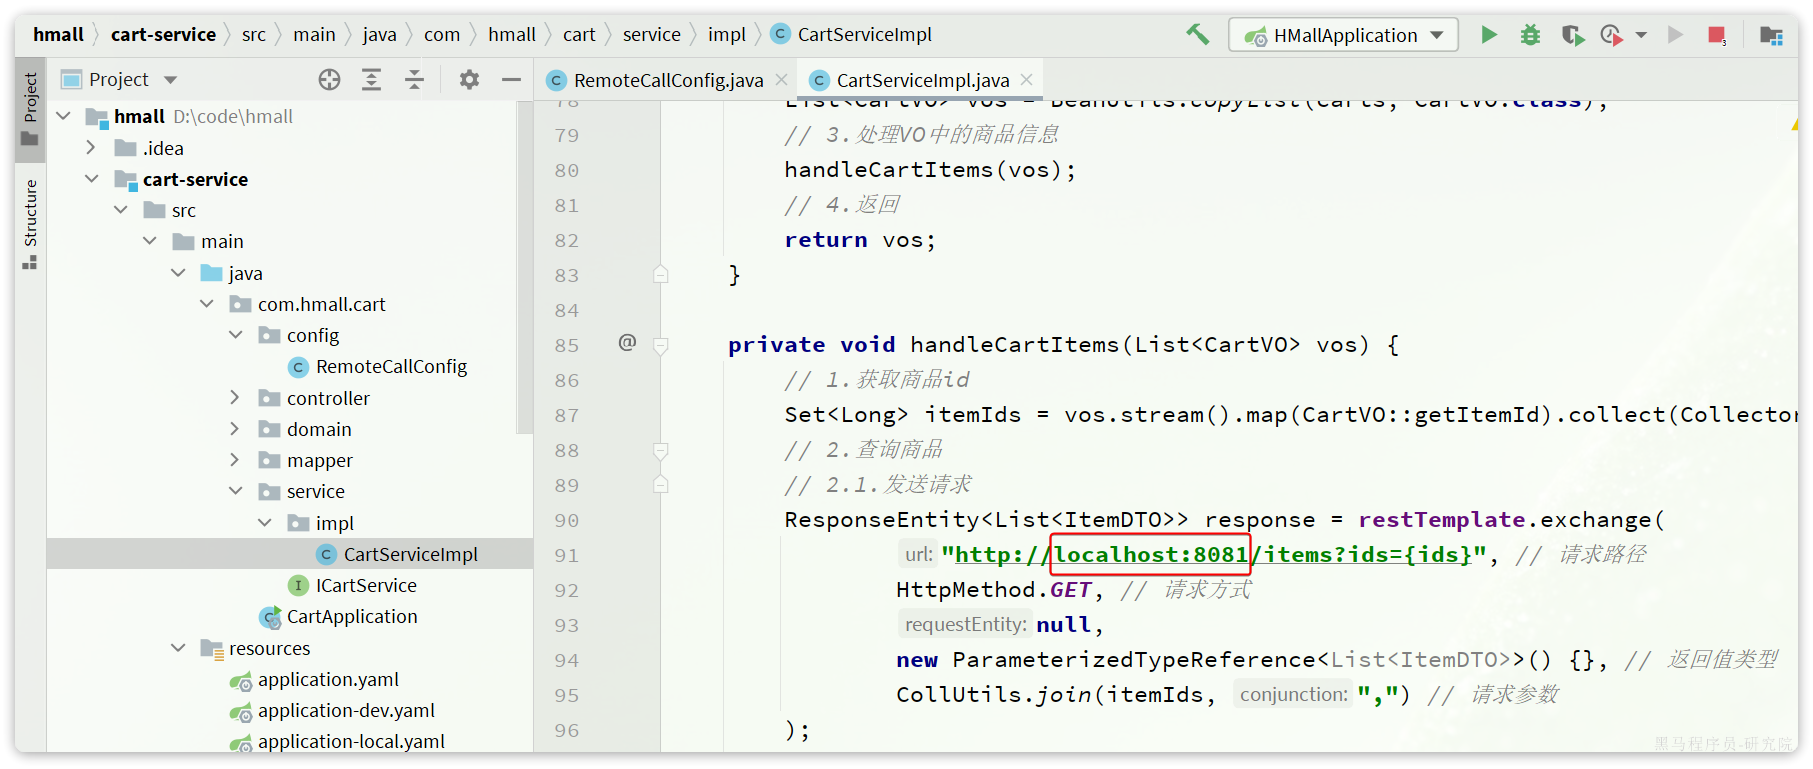Stop the running application
The width and height of the screenshot is (1813, 769).
1717,35
